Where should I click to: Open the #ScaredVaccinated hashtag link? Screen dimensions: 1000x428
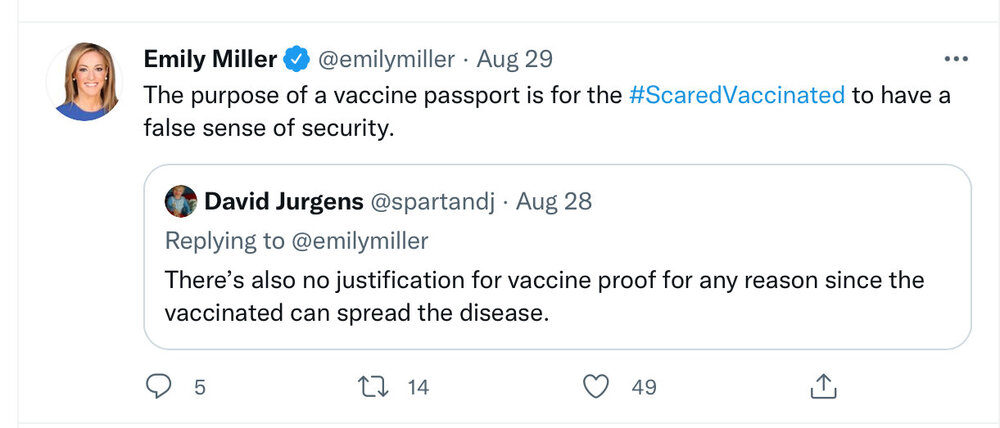click(x=739, y=96)
